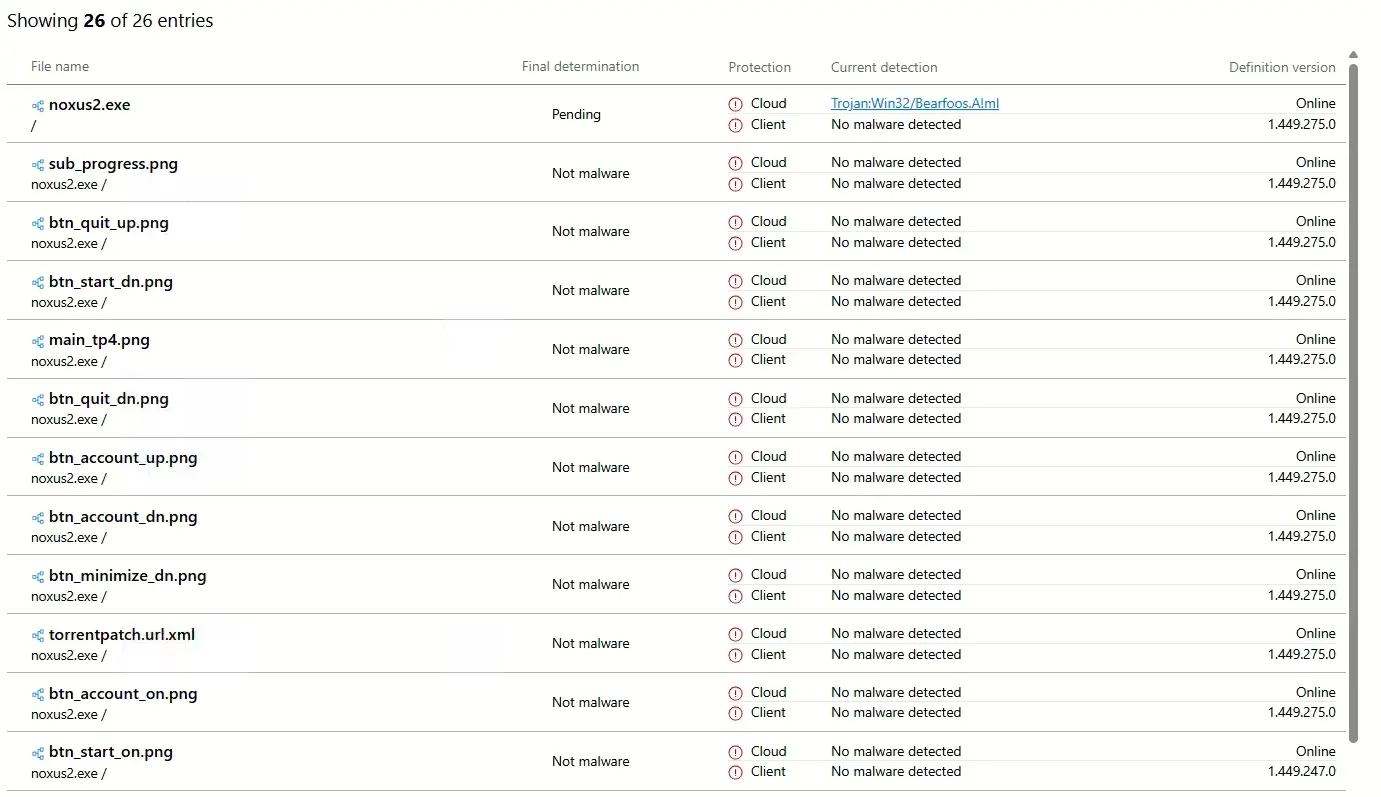Click the tree icon next to btn_minimize_dn.png
This screenshot has height=797, width=1381.
38,576
